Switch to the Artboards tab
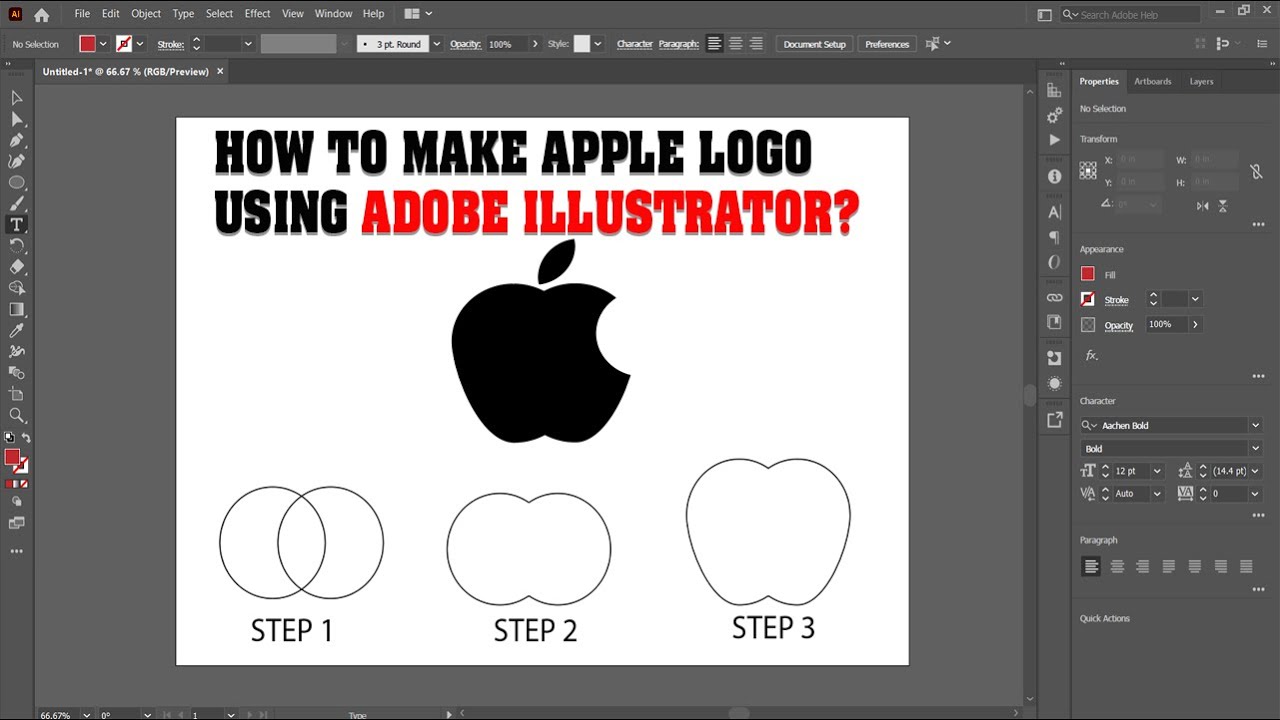The height and width of the screenshot is (720, 1280). [1152, 82]
